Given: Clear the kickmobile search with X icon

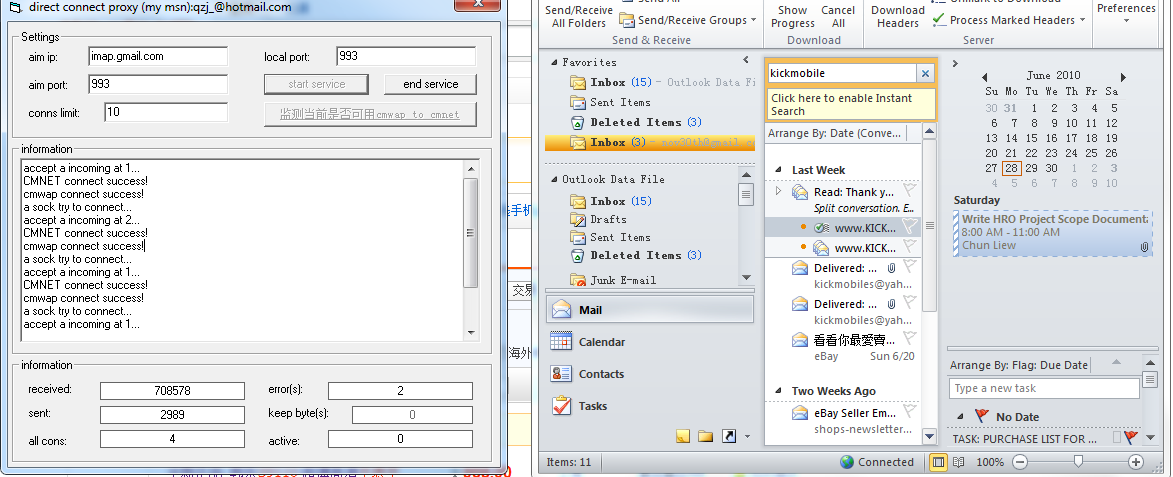Looking at the screenshot, I should 925,73.
